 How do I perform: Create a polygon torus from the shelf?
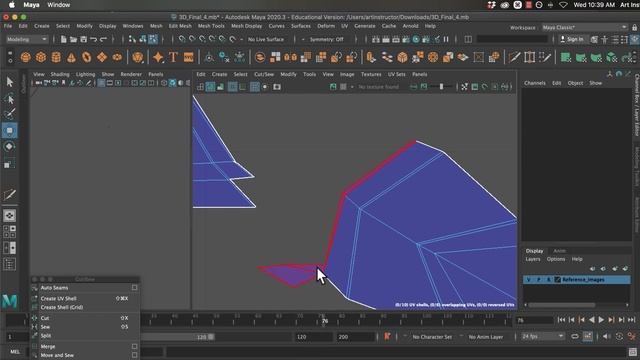(87, 57)
